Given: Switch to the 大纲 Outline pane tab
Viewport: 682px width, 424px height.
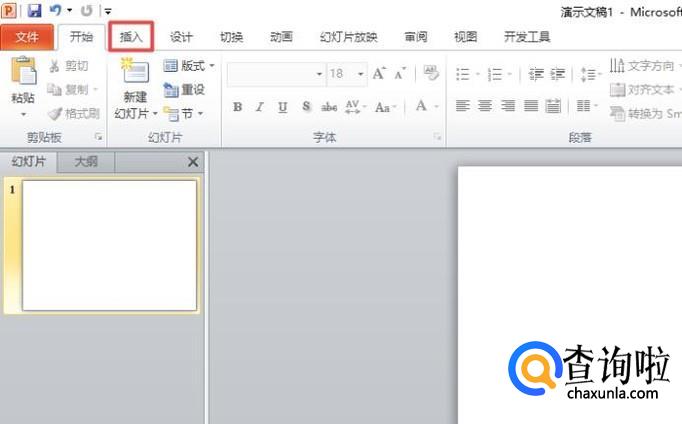Looking at the screenshot, I should click(86, 162).
